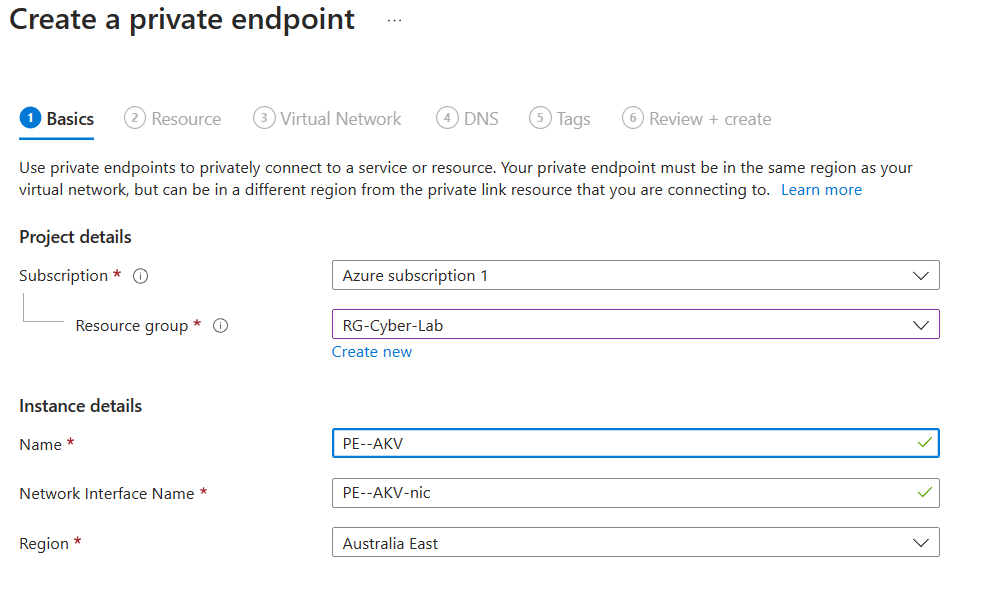Switch to the Resource tab

(186, 119)
